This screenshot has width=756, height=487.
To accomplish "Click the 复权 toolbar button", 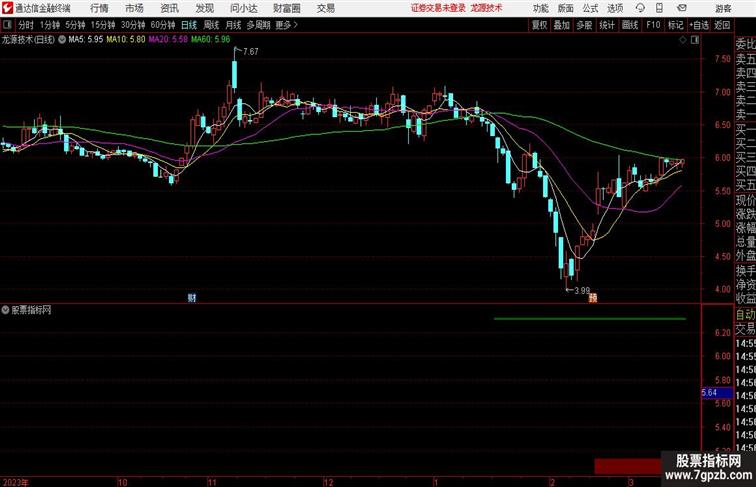I will click(x=540, y=25).
